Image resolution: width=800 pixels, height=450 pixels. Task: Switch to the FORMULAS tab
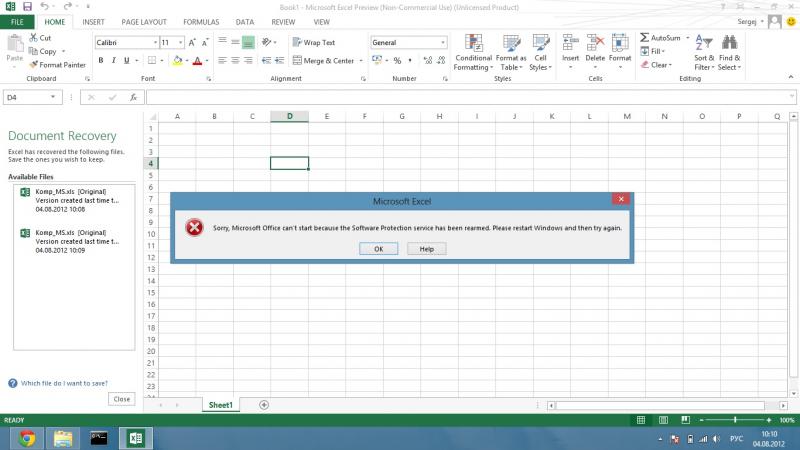point(201,22)
